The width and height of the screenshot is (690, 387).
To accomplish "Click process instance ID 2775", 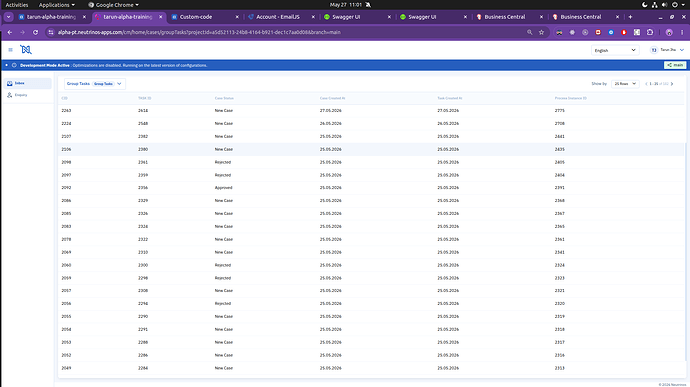I will tap(559, 111).
